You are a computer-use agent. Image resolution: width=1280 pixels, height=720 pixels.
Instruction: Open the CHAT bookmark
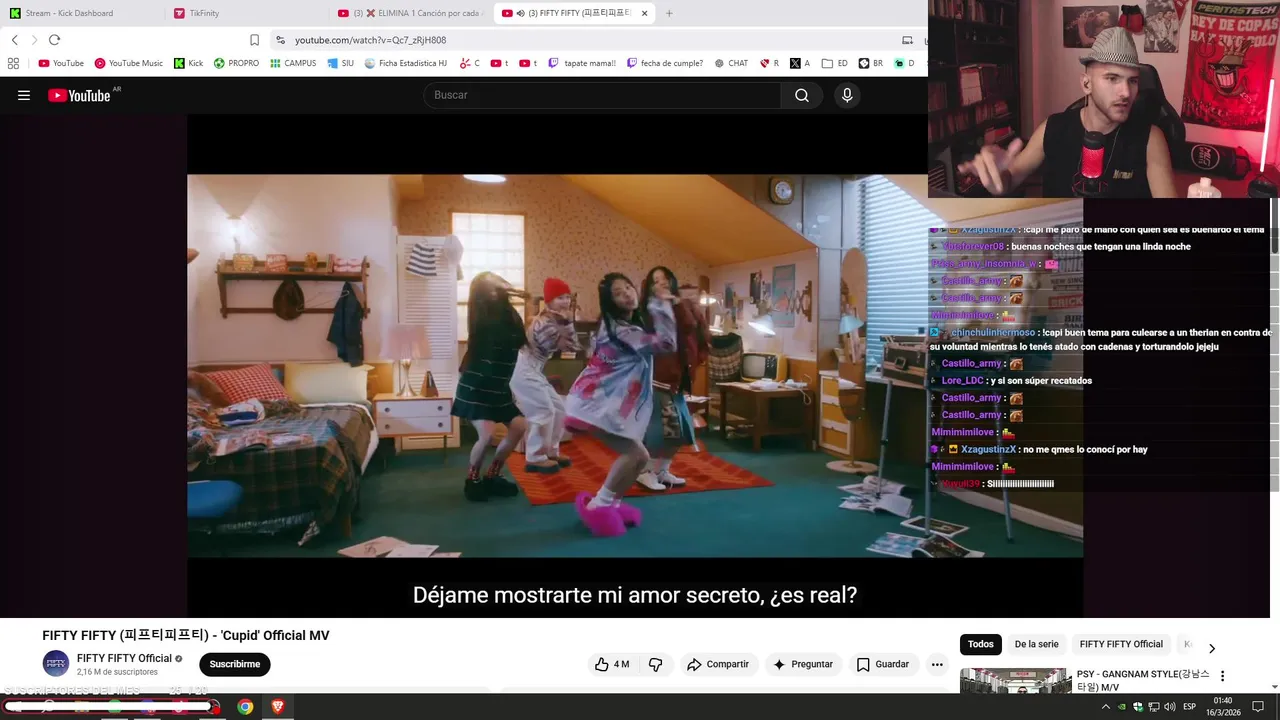pyautogui.click(x=731, y=63)
